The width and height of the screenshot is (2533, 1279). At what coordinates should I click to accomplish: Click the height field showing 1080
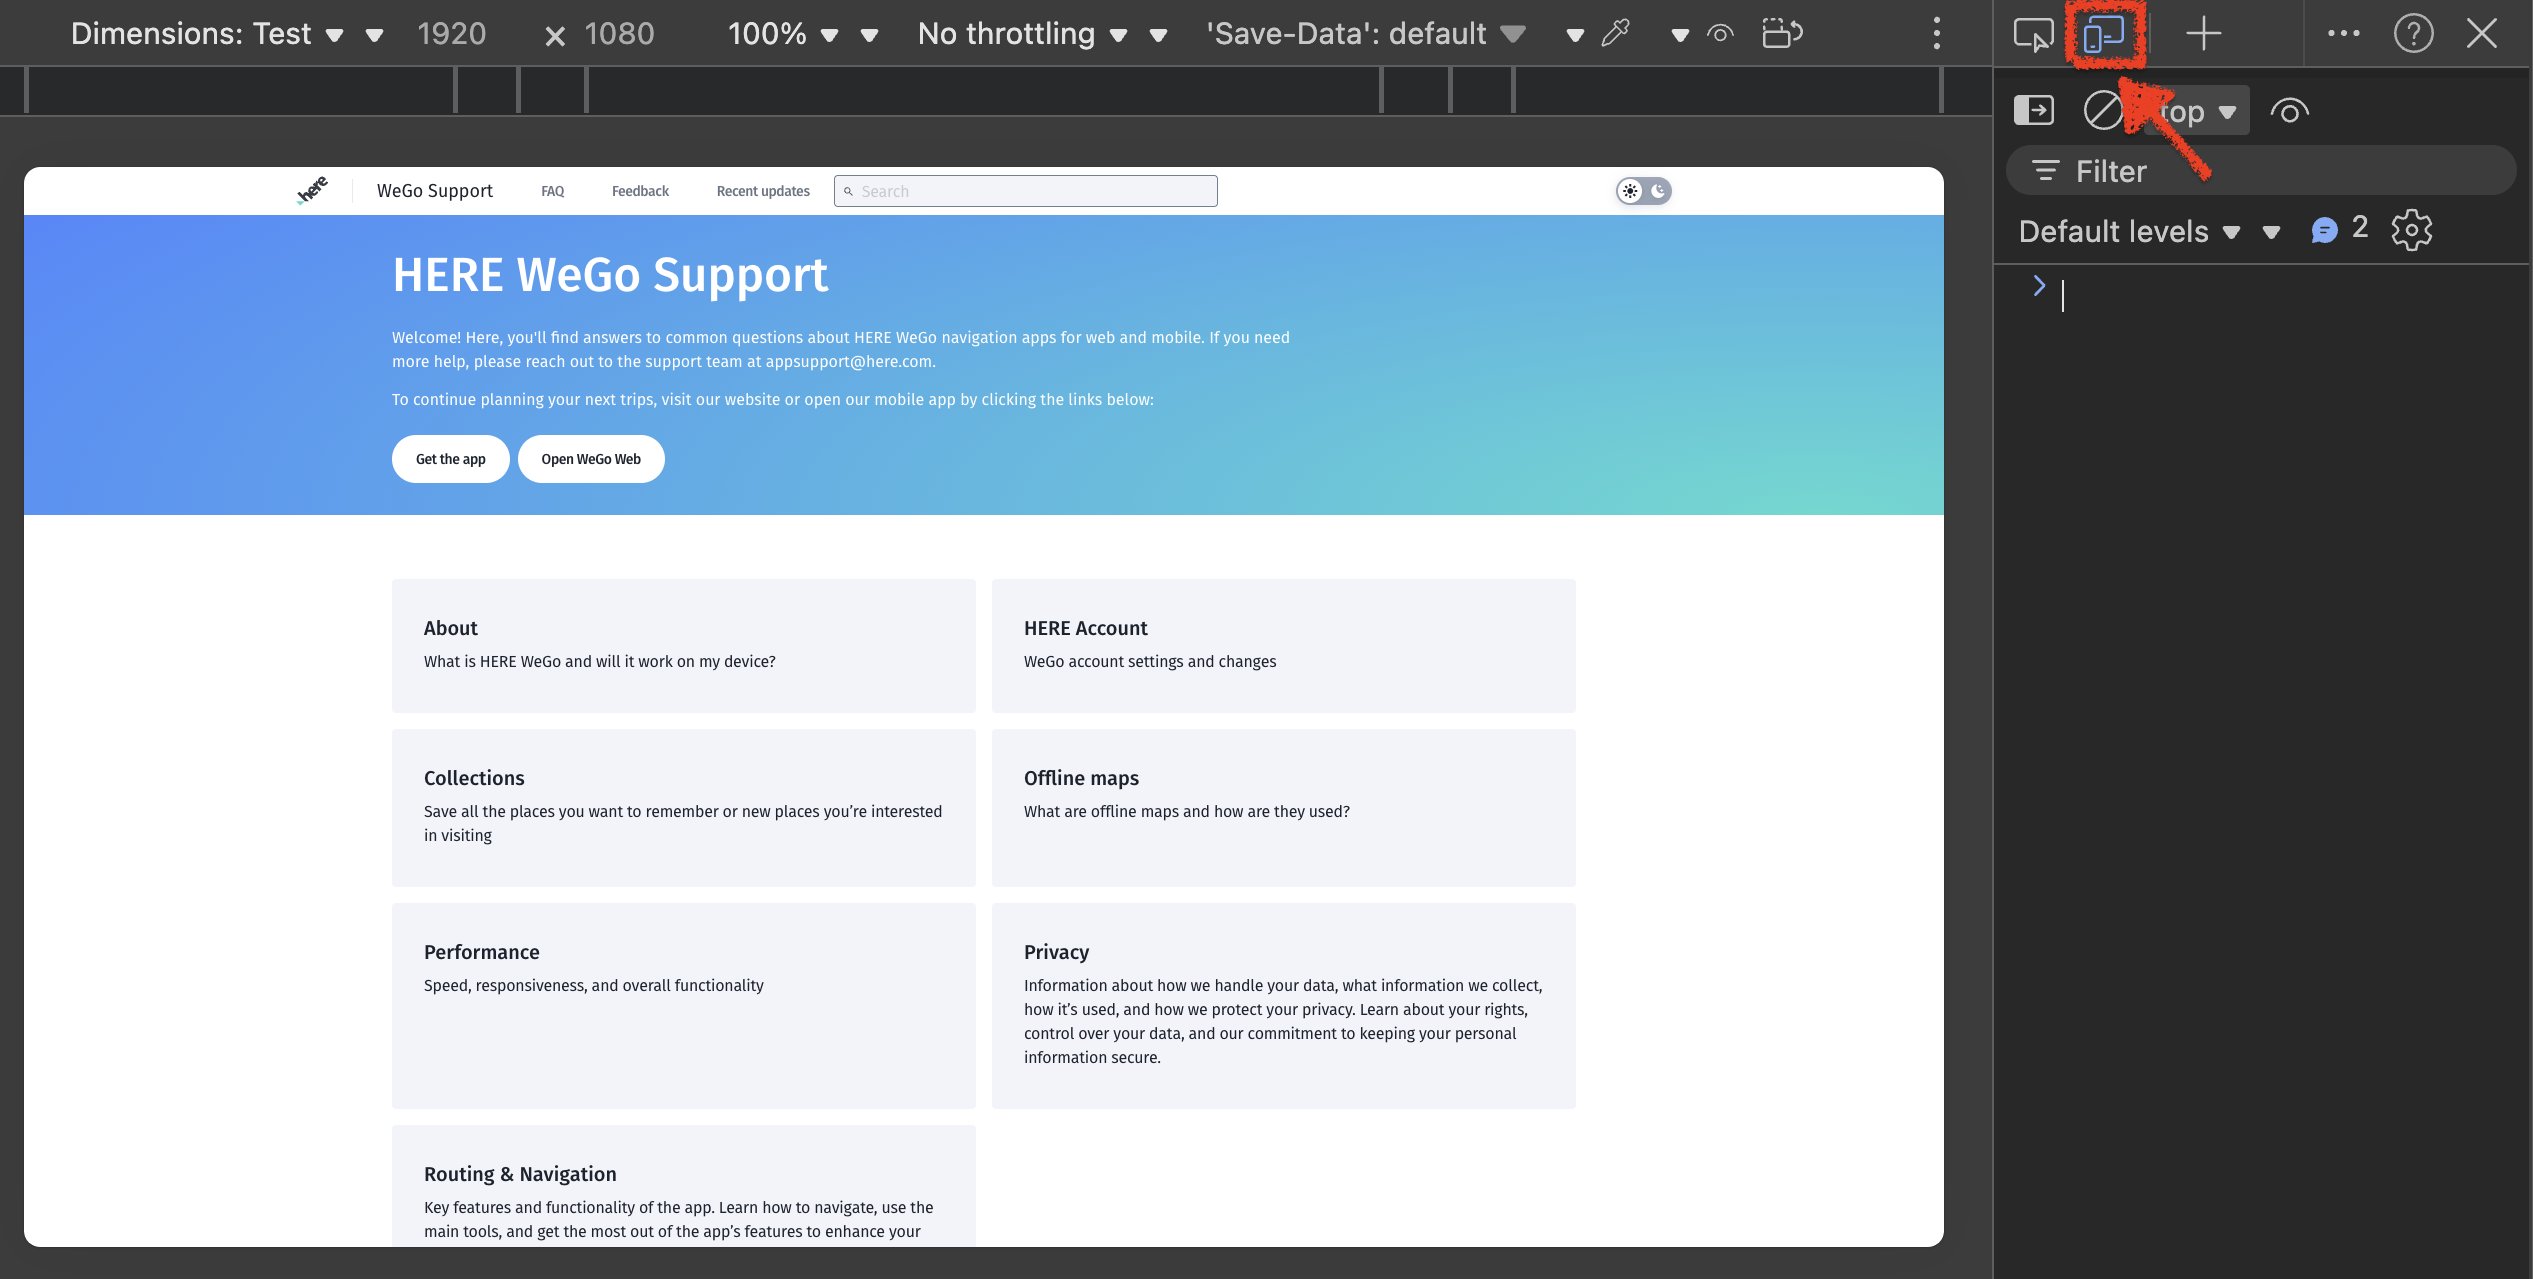(x=619, y=34)
